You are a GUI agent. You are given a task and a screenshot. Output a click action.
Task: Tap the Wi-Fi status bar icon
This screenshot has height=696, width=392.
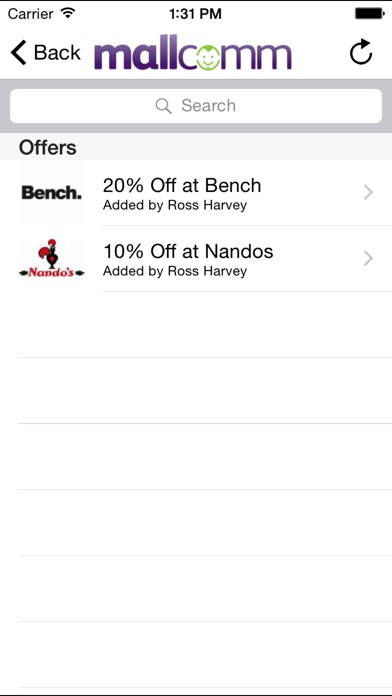(68, 13)
